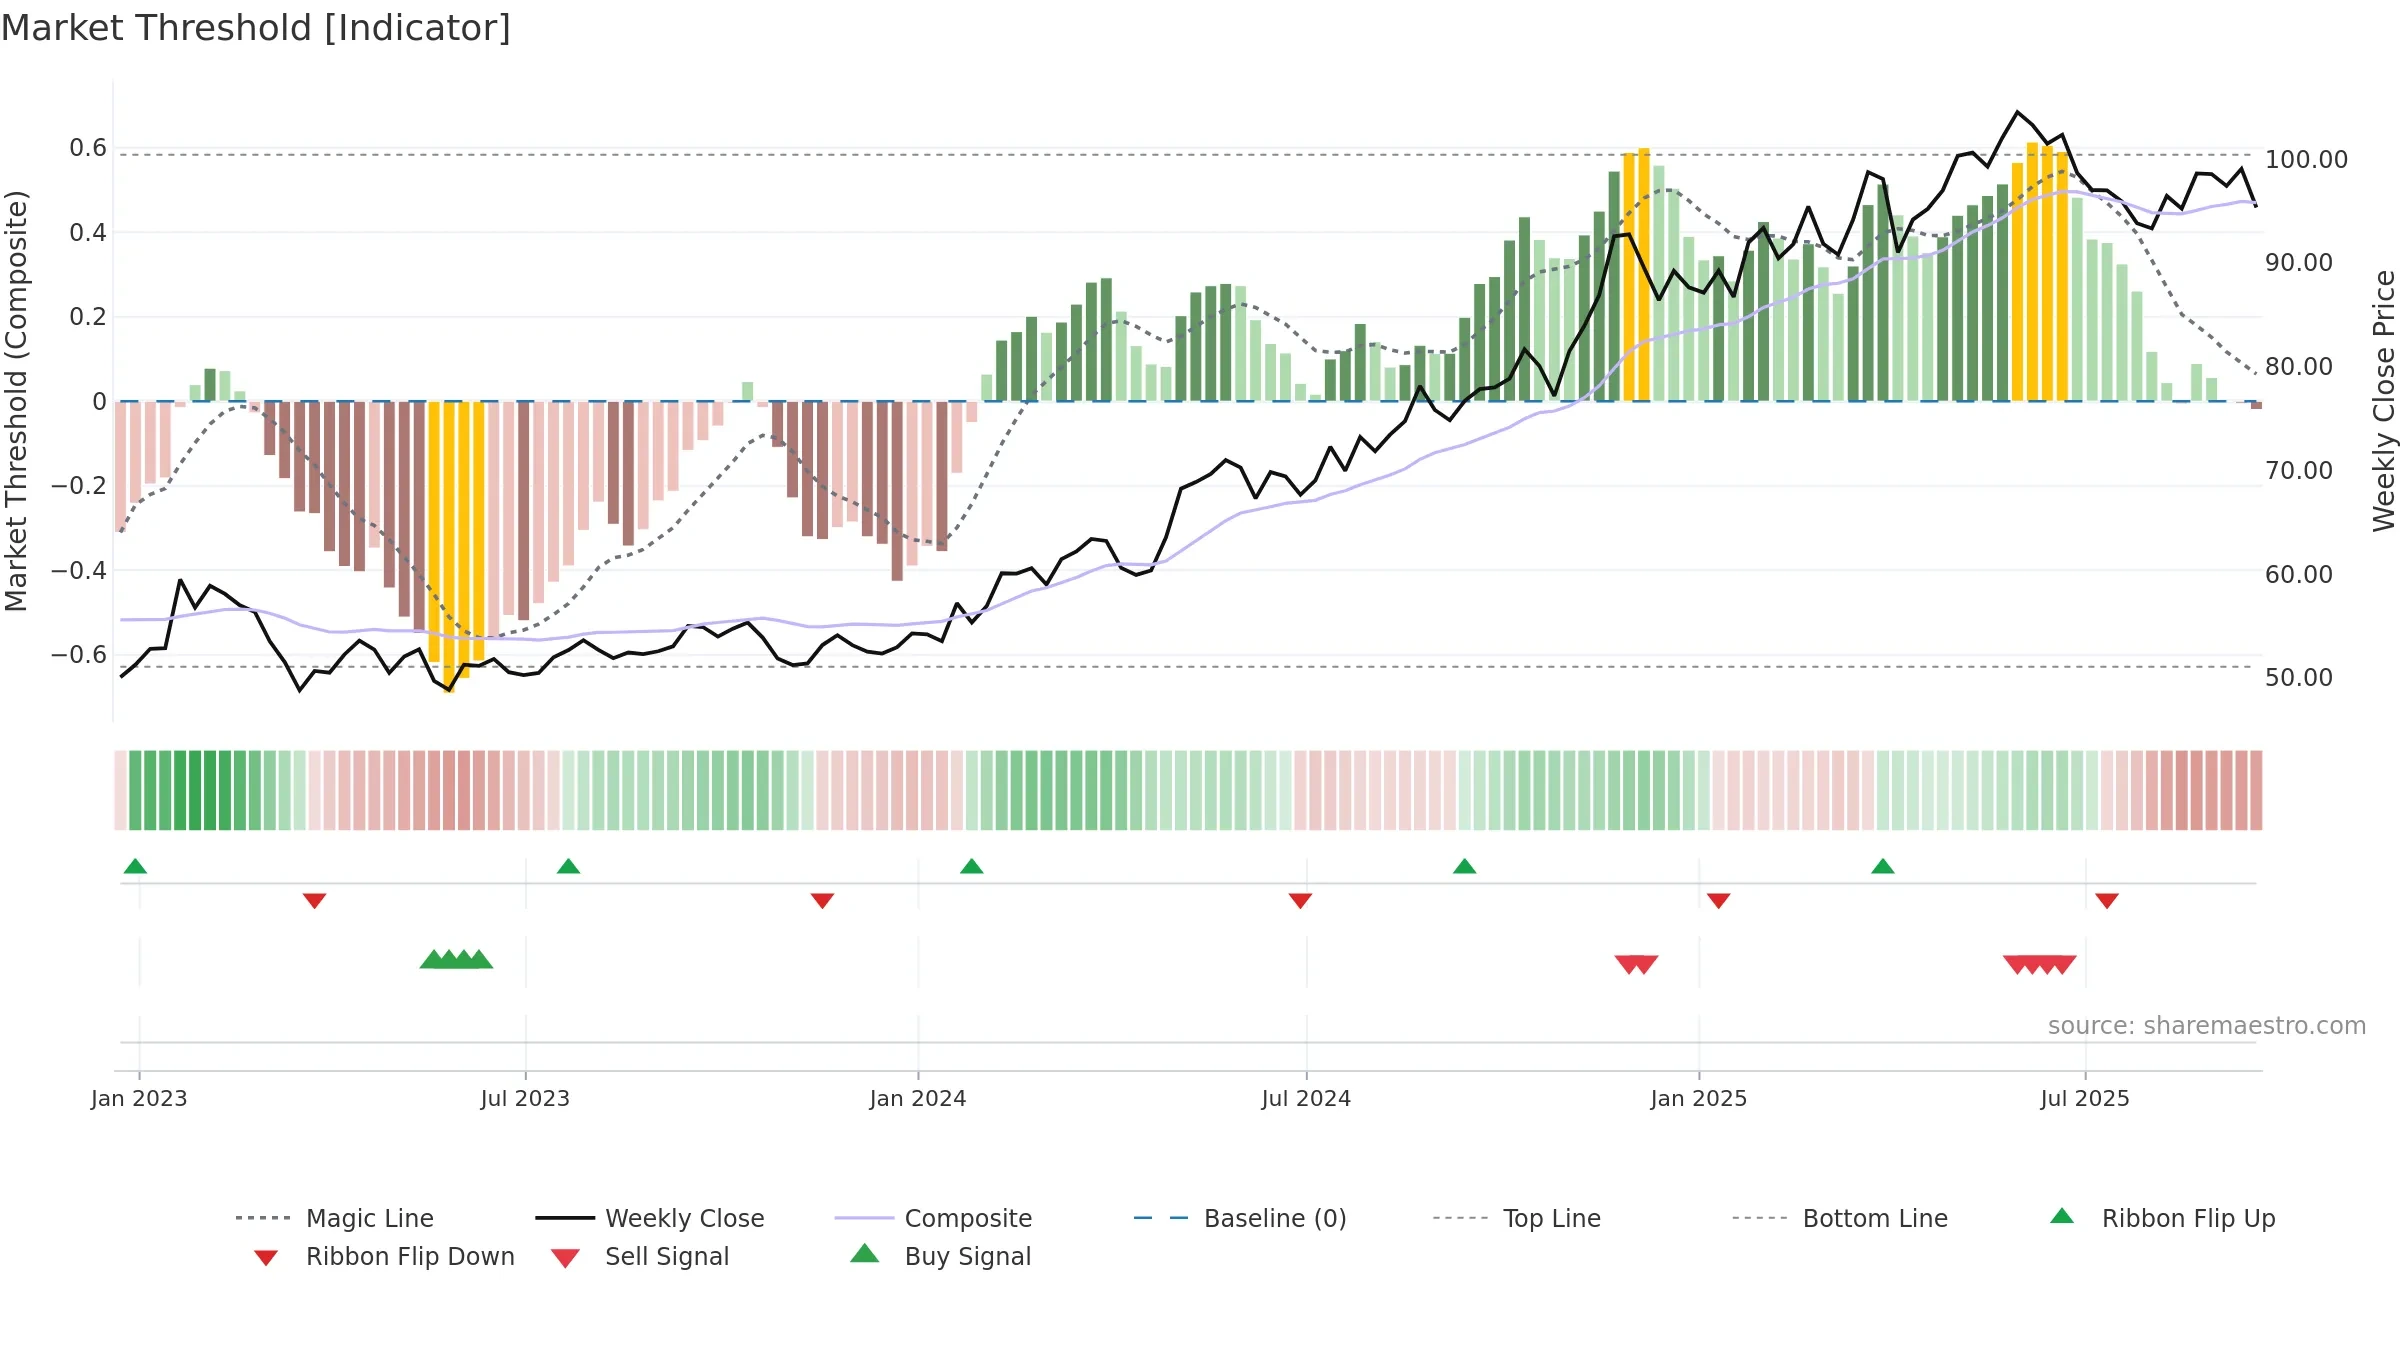Toggle the Top Line legend entry
Screen dimensions: 2400x1350
[1517, 1218]
